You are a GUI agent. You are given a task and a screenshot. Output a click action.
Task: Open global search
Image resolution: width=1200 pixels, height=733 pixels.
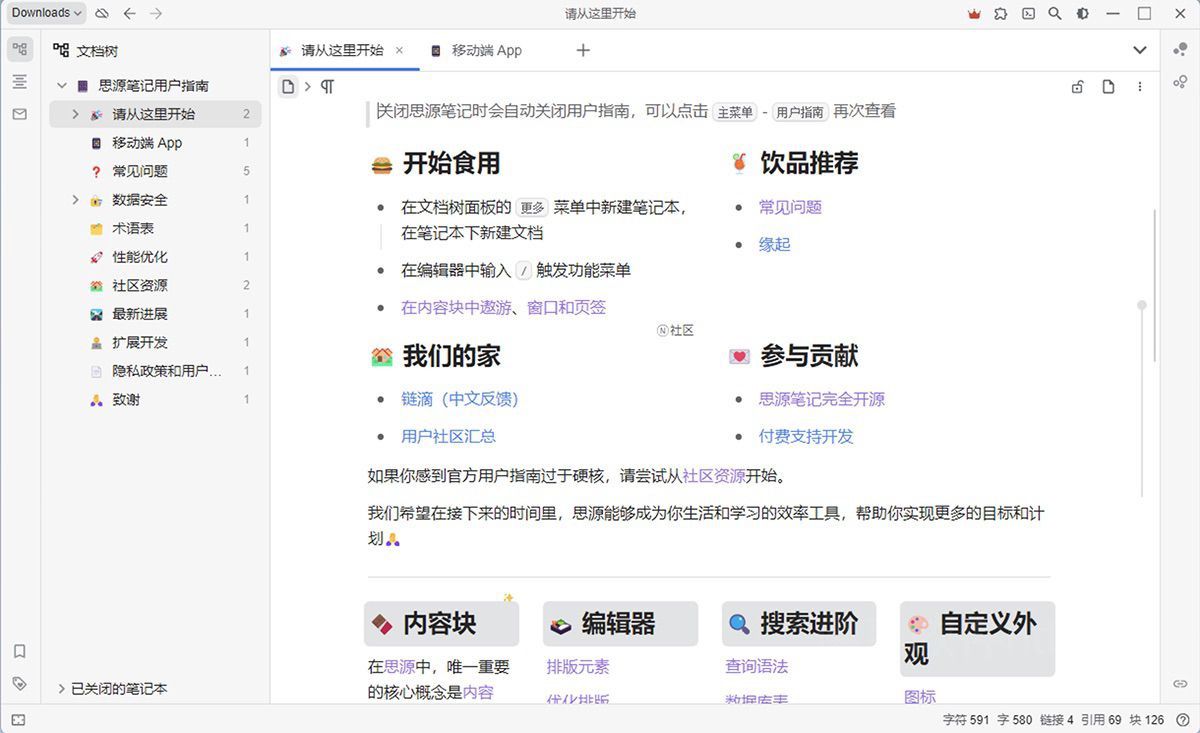pos(1054,13)
